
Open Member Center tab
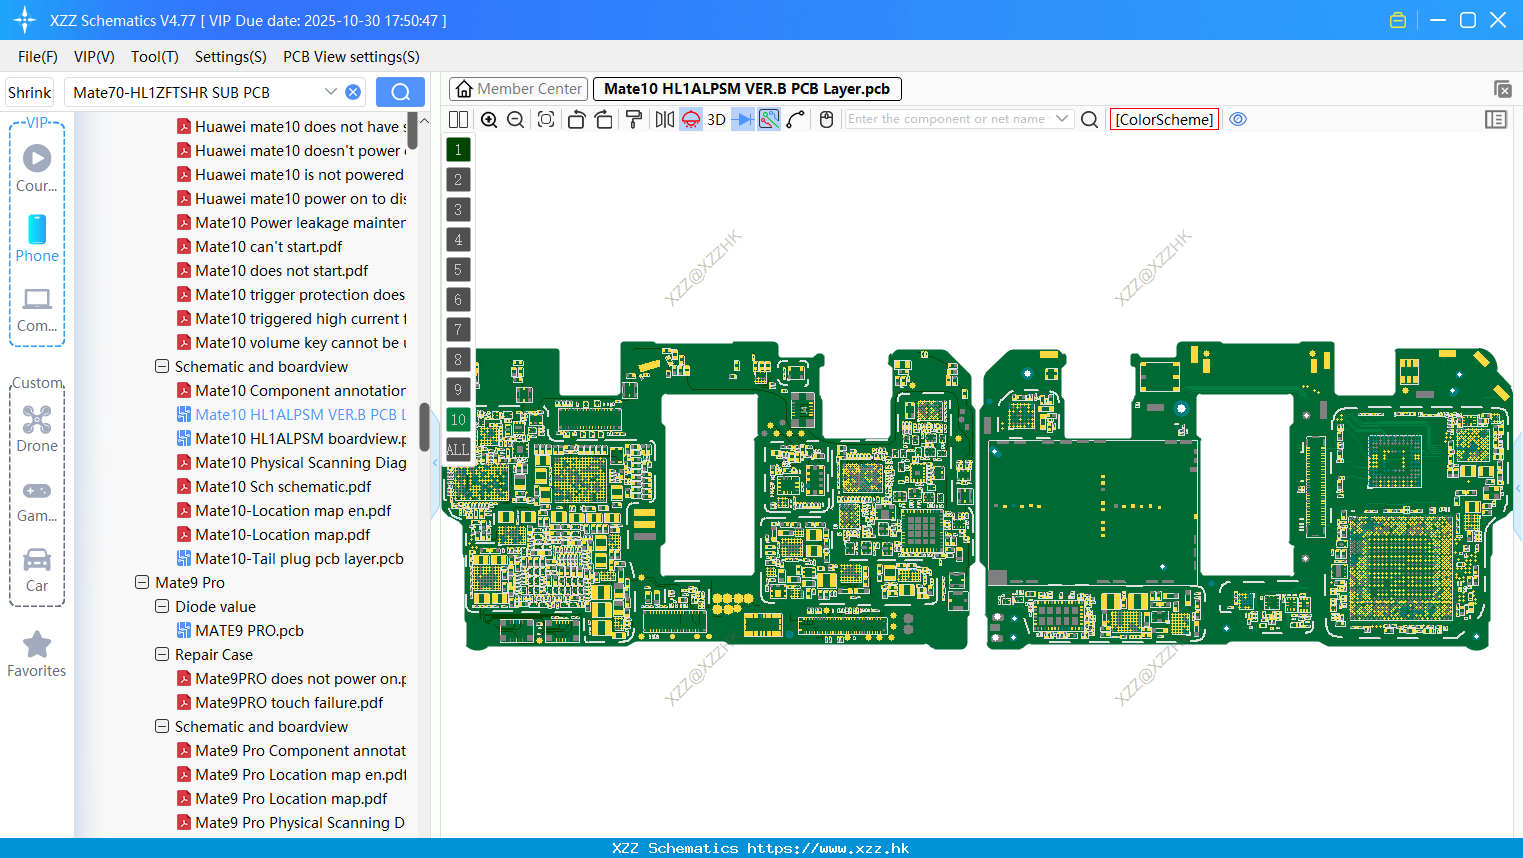(x=518, y=89)
